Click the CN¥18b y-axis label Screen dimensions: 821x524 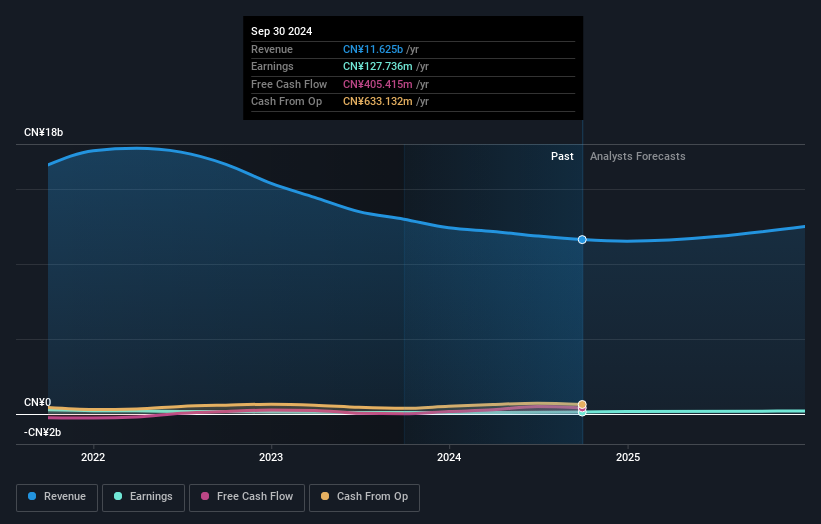[x=43, y=132]
